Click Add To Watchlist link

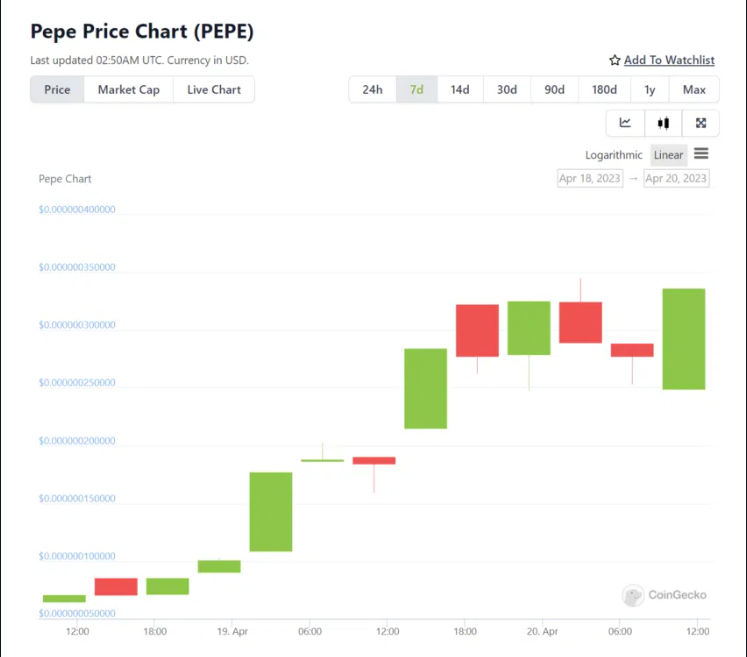pos(669,61)
